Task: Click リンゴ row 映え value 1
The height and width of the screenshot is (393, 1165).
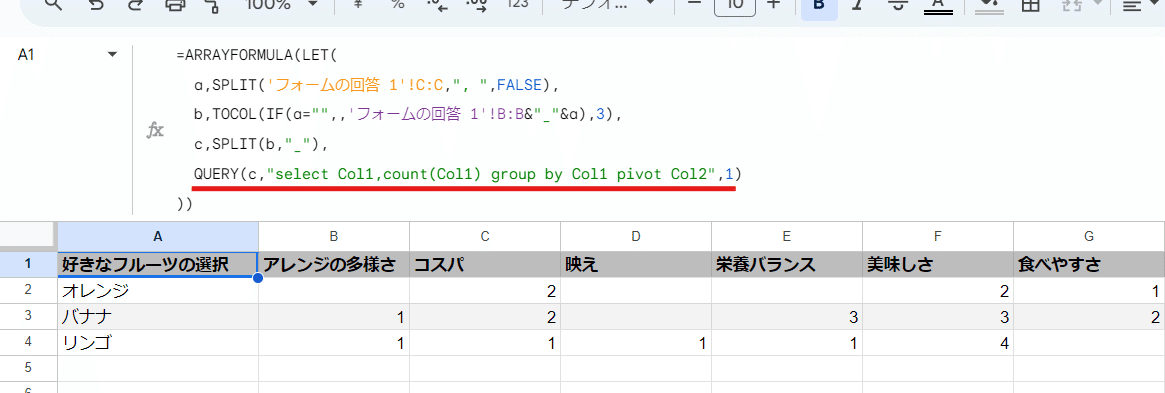Action: 635,342
